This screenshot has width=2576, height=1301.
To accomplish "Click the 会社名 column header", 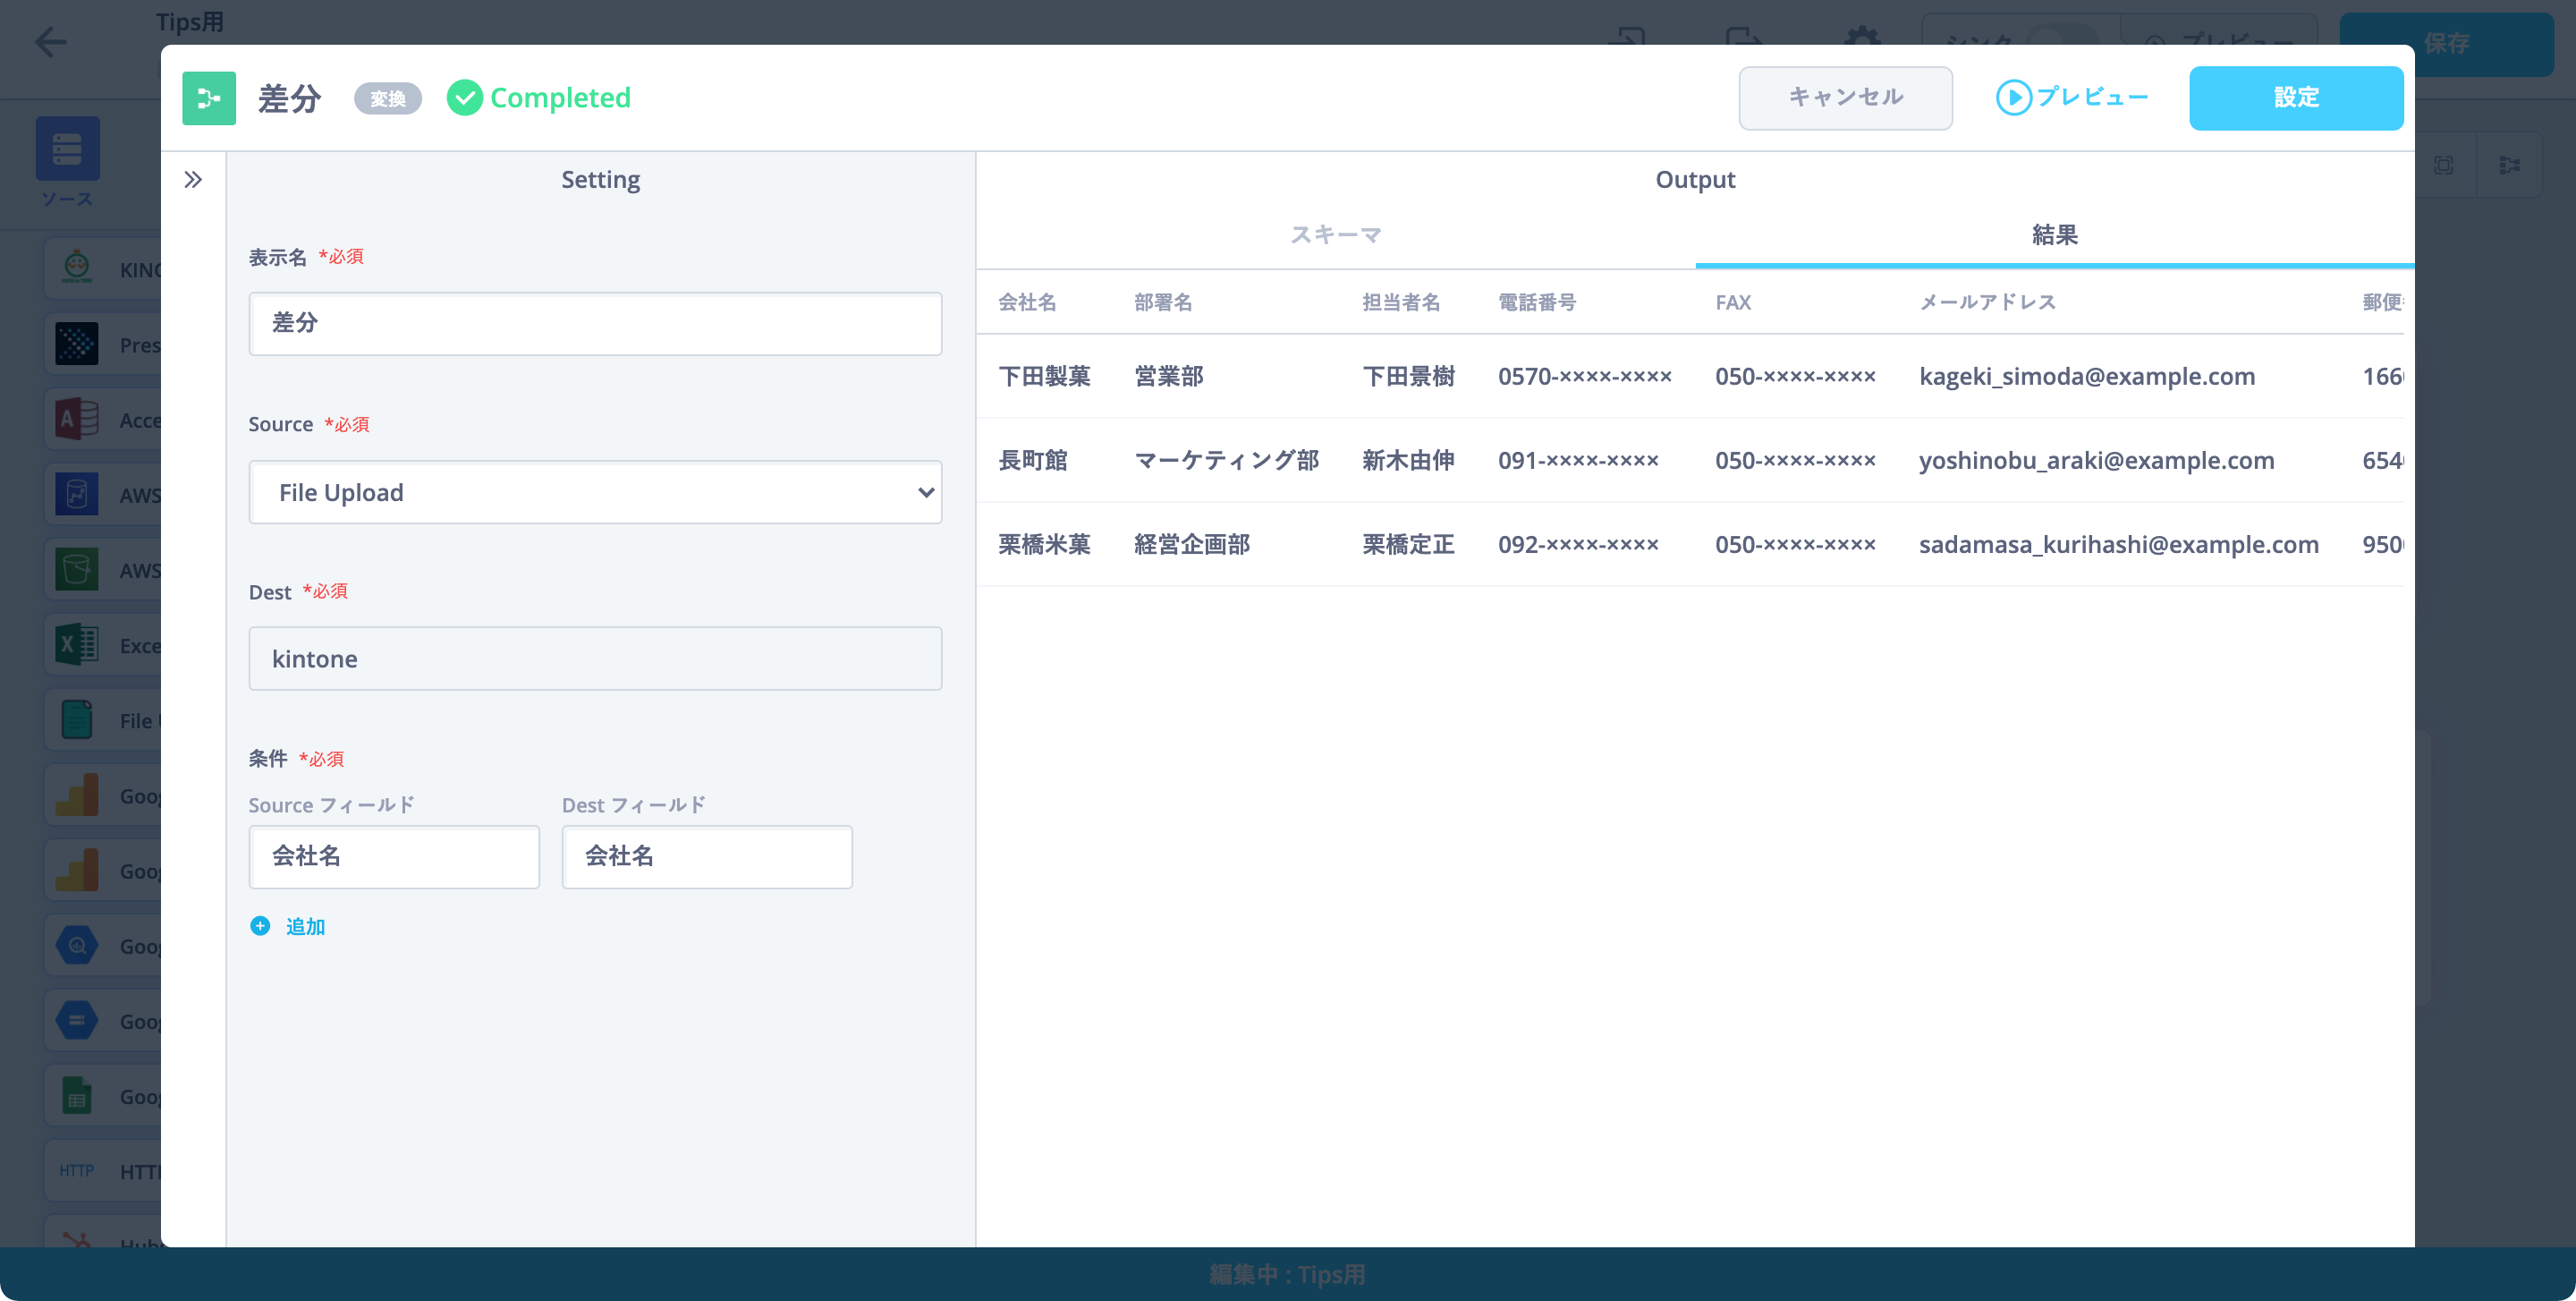I will pos(1027,302).
